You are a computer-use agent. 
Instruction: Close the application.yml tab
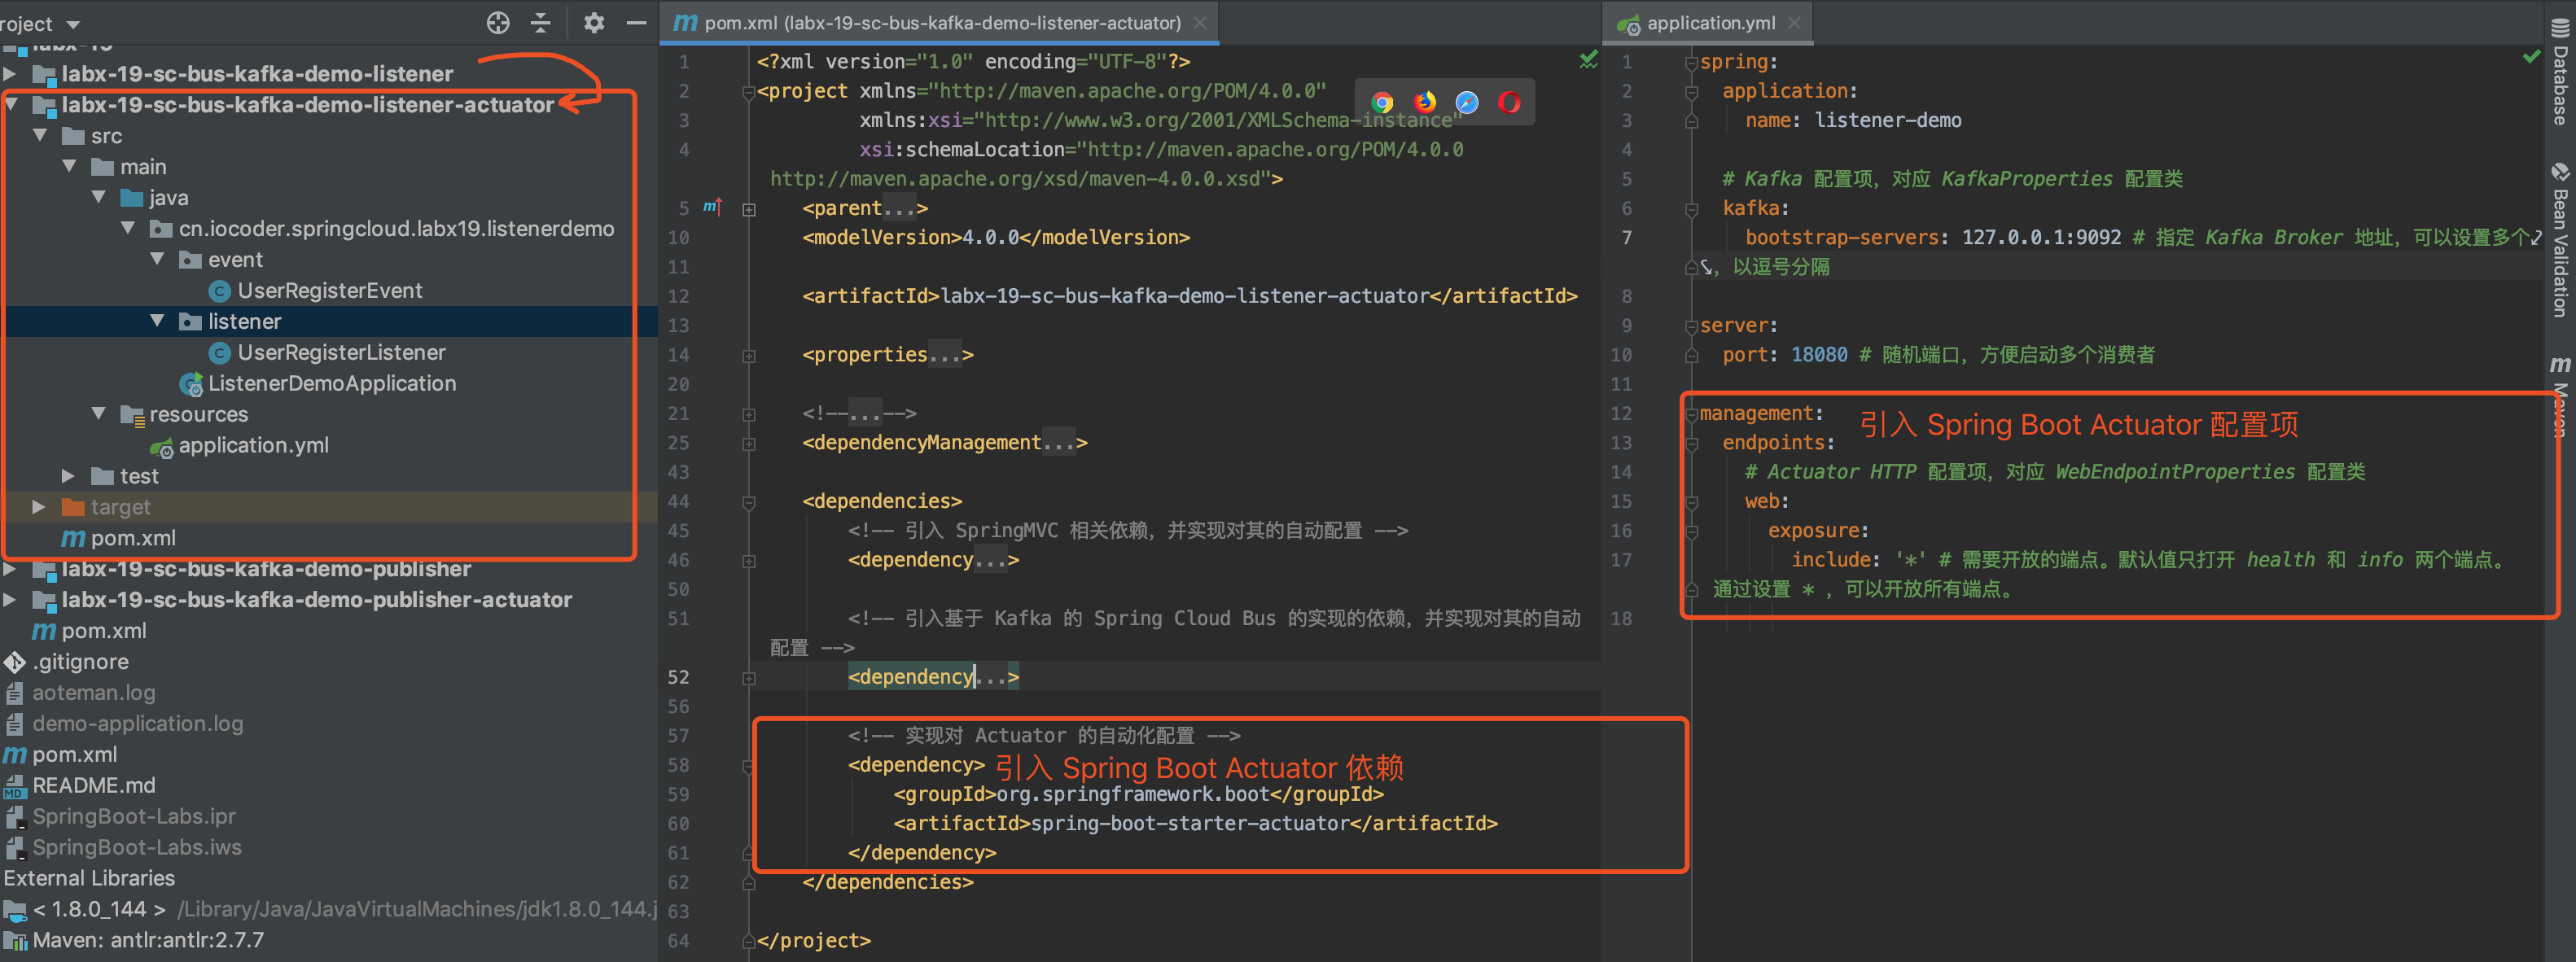(x=1794, y=23)
